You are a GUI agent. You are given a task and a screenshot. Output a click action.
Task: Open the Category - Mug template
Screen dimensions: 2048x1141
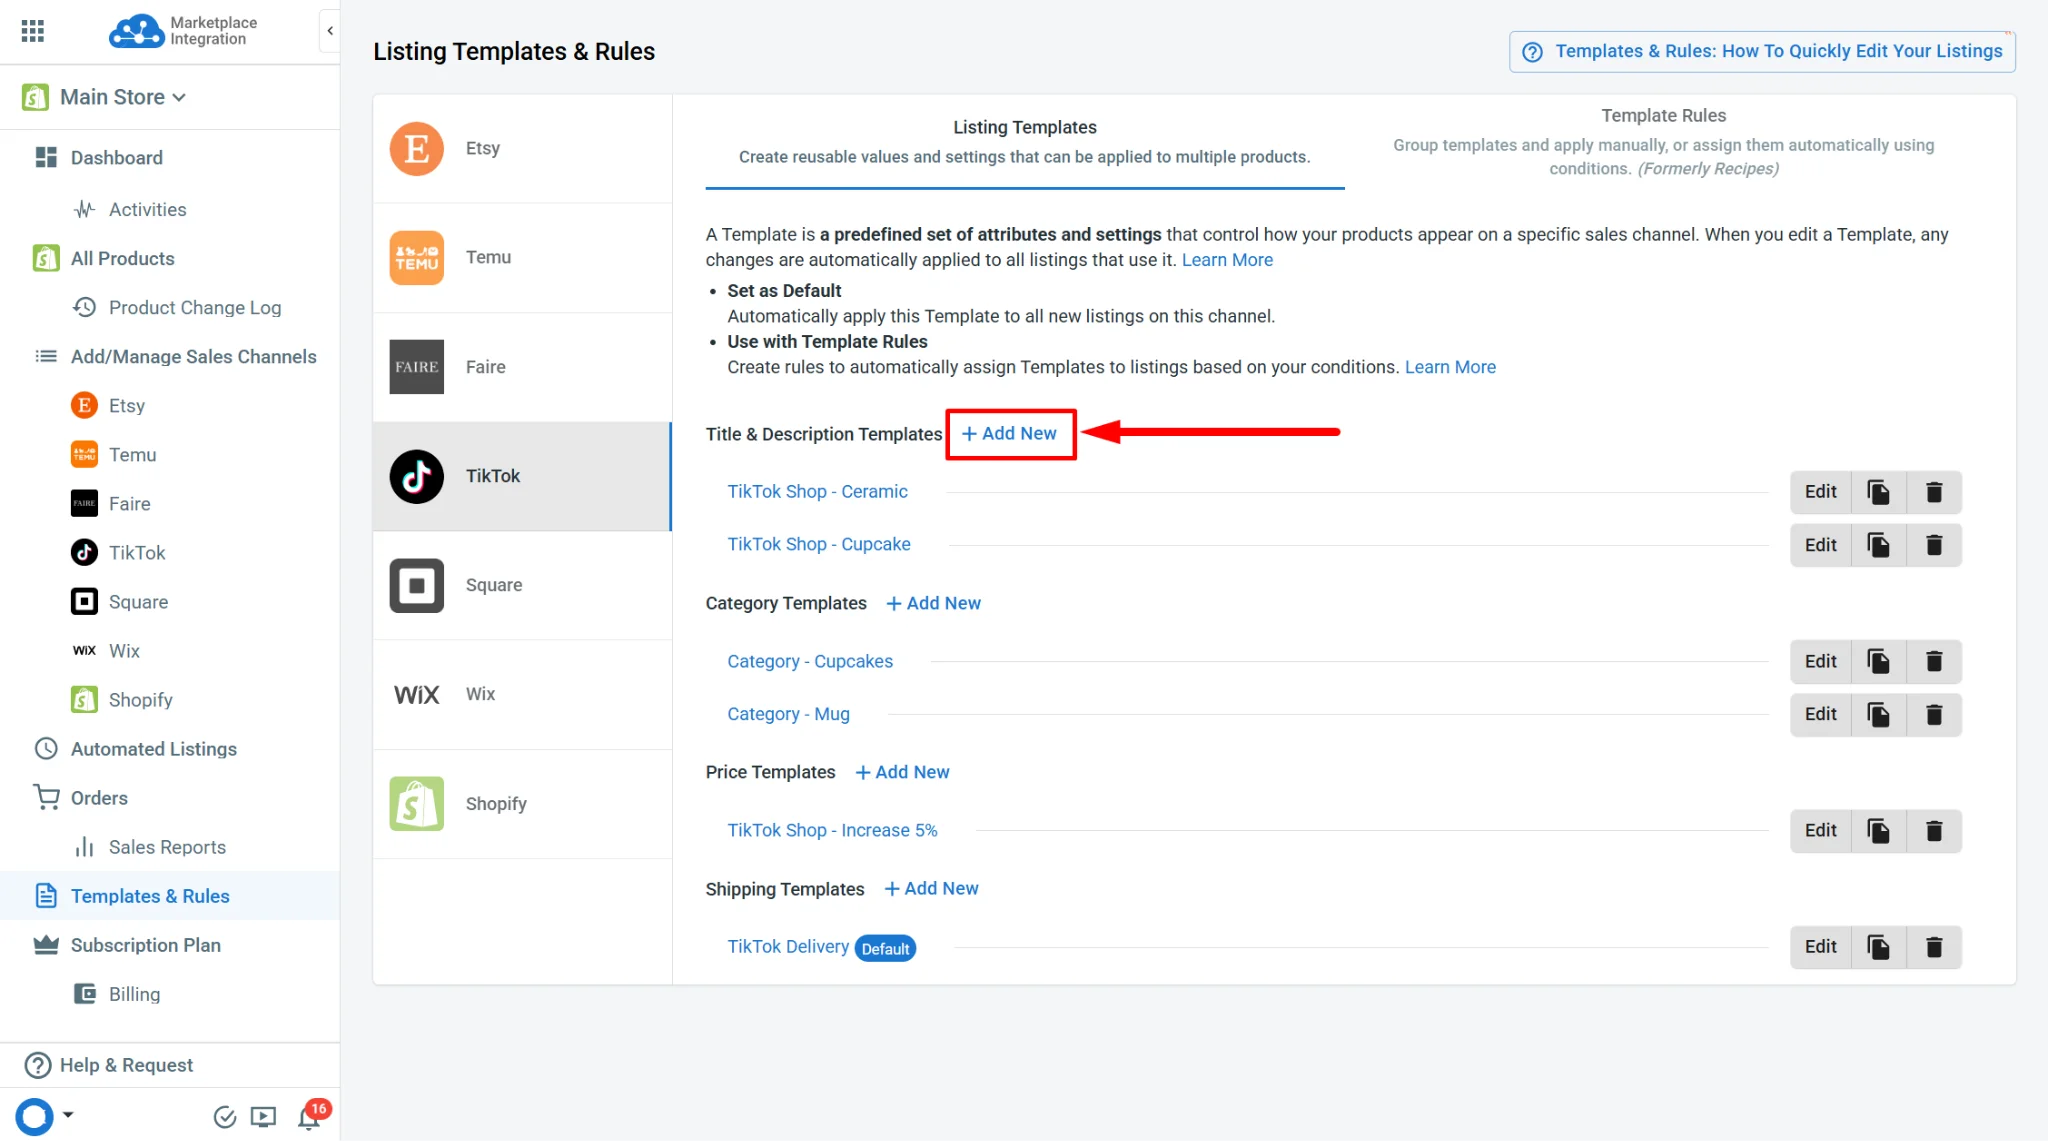point(788,715)
